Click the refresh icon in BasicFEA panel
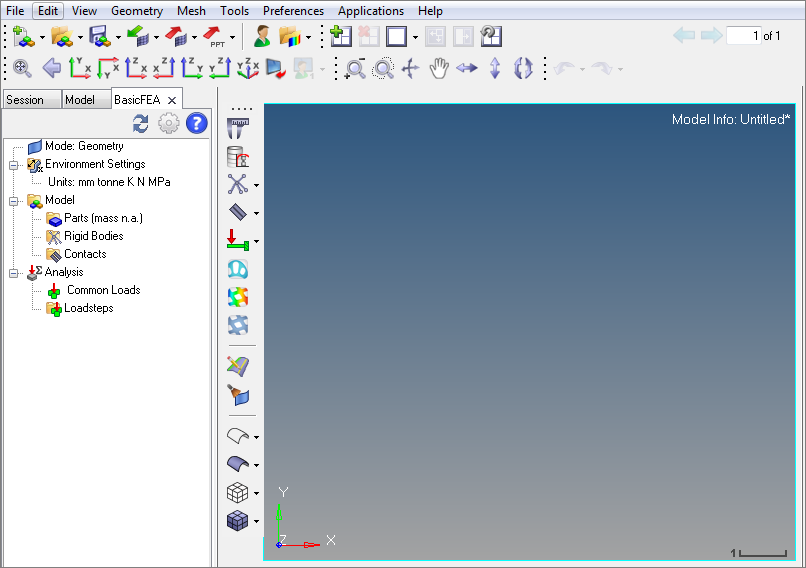 point(140,124)
